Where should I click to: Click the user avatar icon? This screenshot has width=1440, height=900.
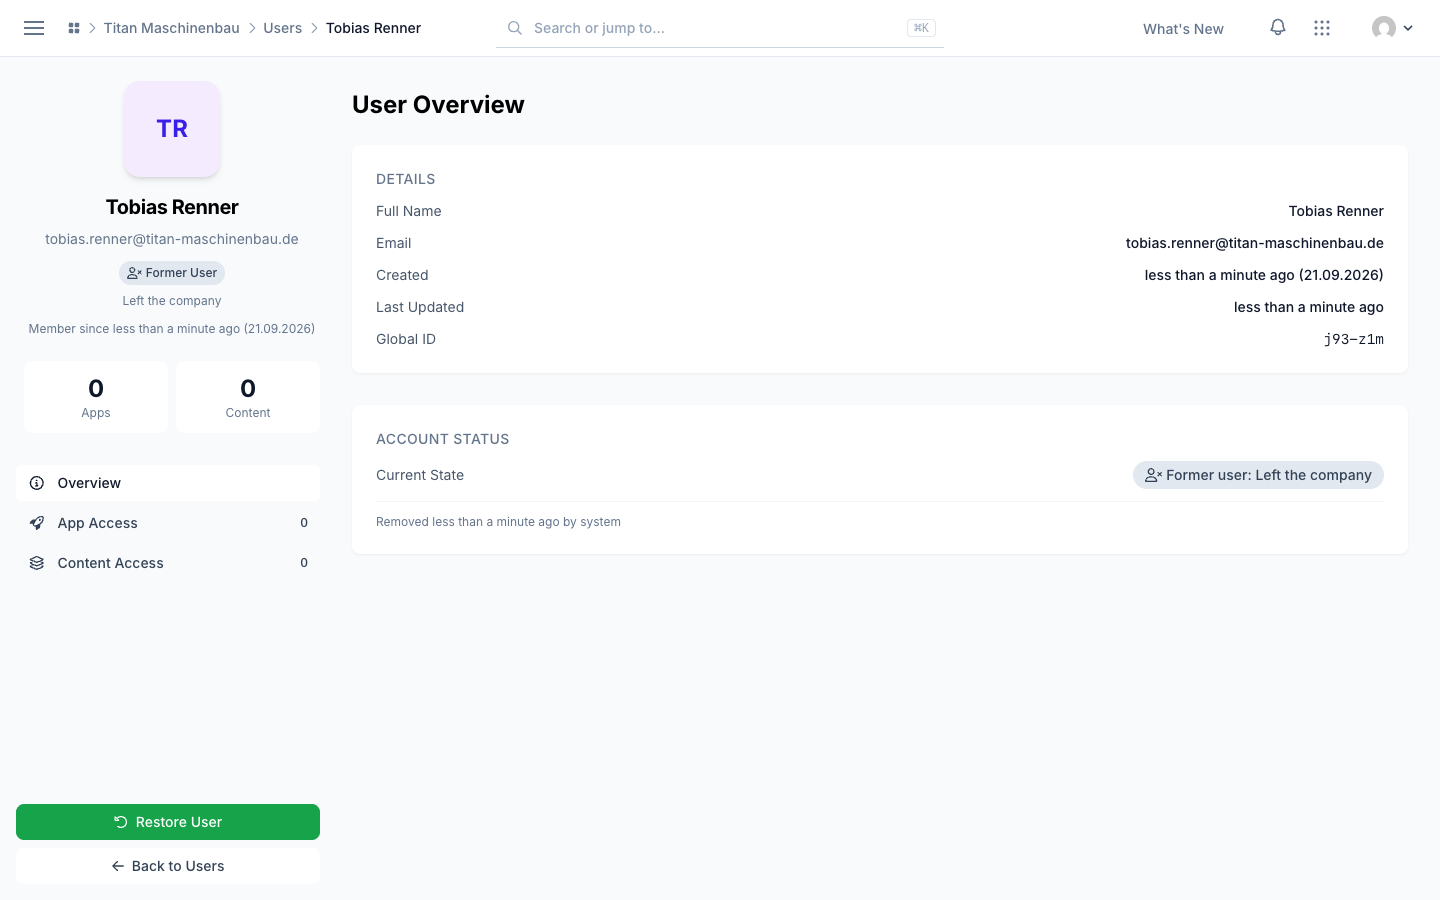(1384, 28)
